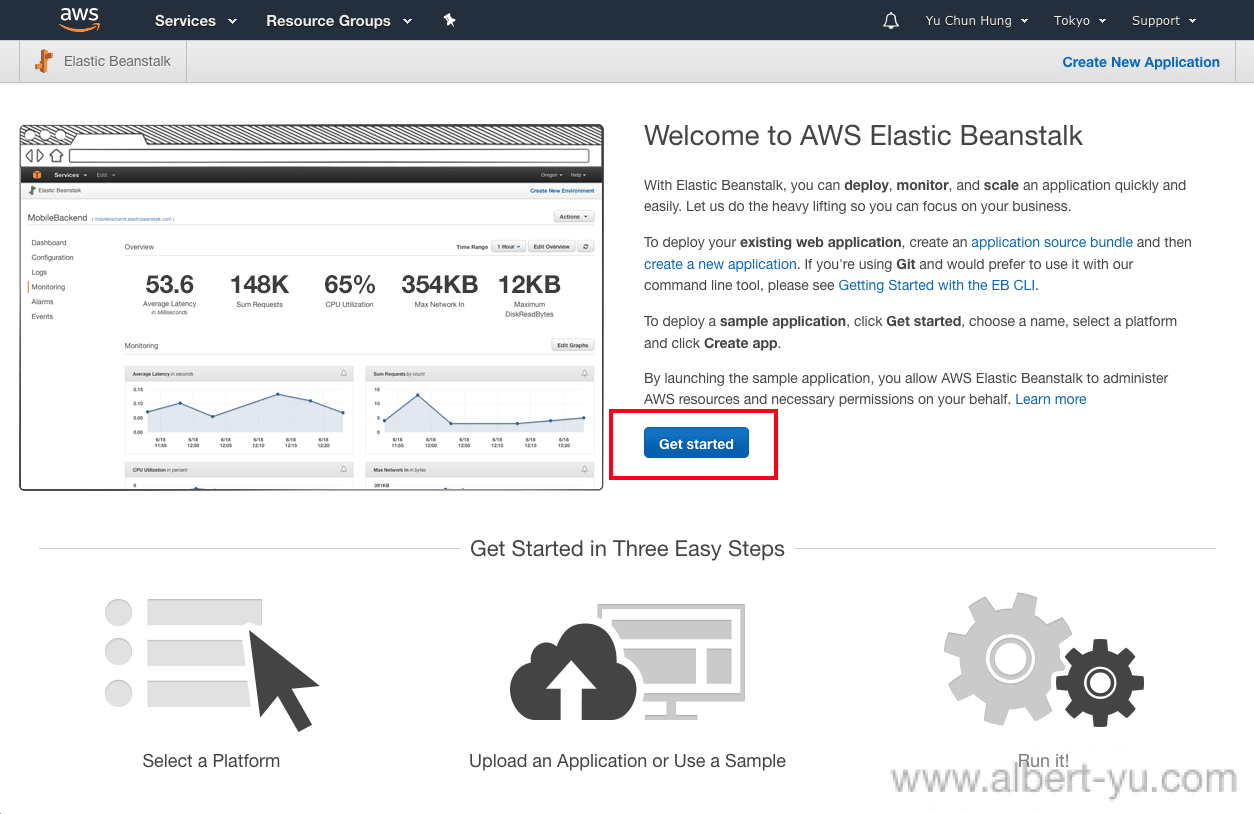Open the notifications bell
1254x814 pixels.
tap(891, 20)
